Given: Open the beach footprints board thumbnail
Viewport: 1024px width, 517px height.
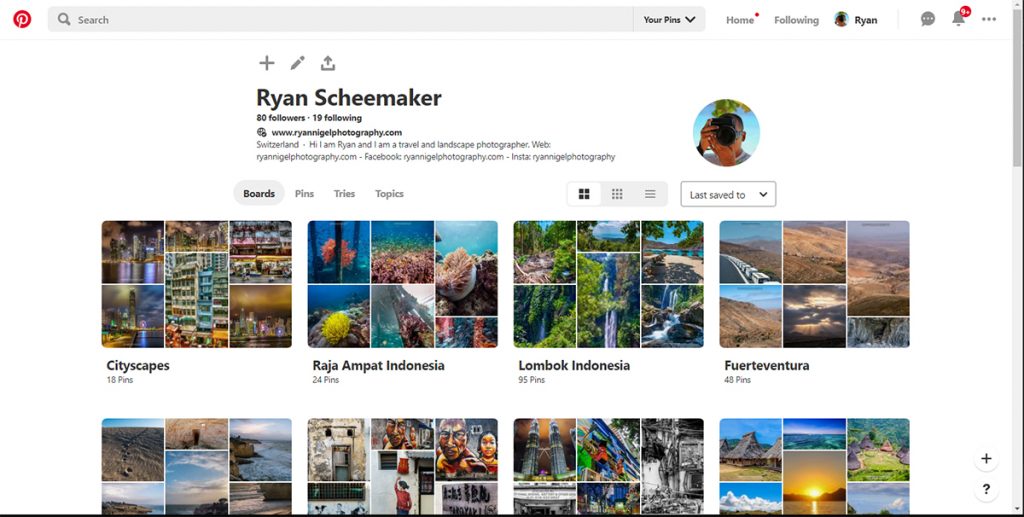Looking at the screenshot, I should [197, 466].
